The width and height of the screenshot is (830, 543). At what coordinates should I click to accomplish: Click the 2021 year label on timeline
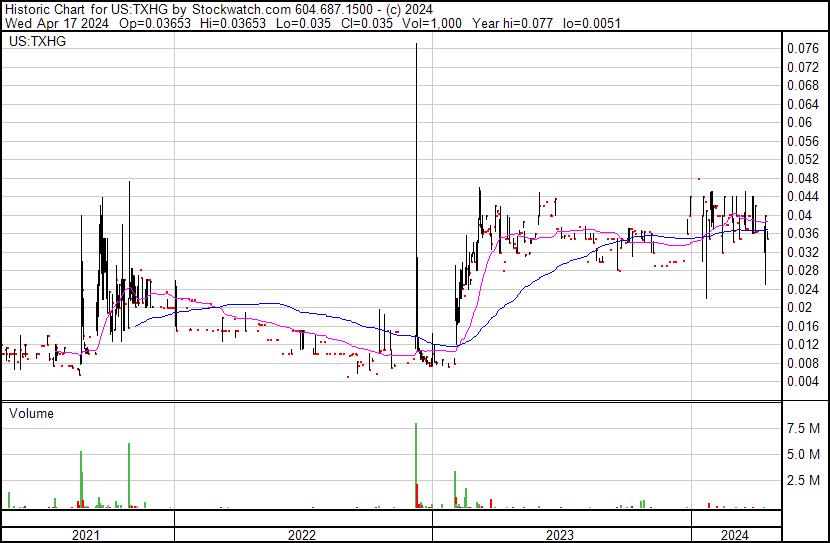86,535
